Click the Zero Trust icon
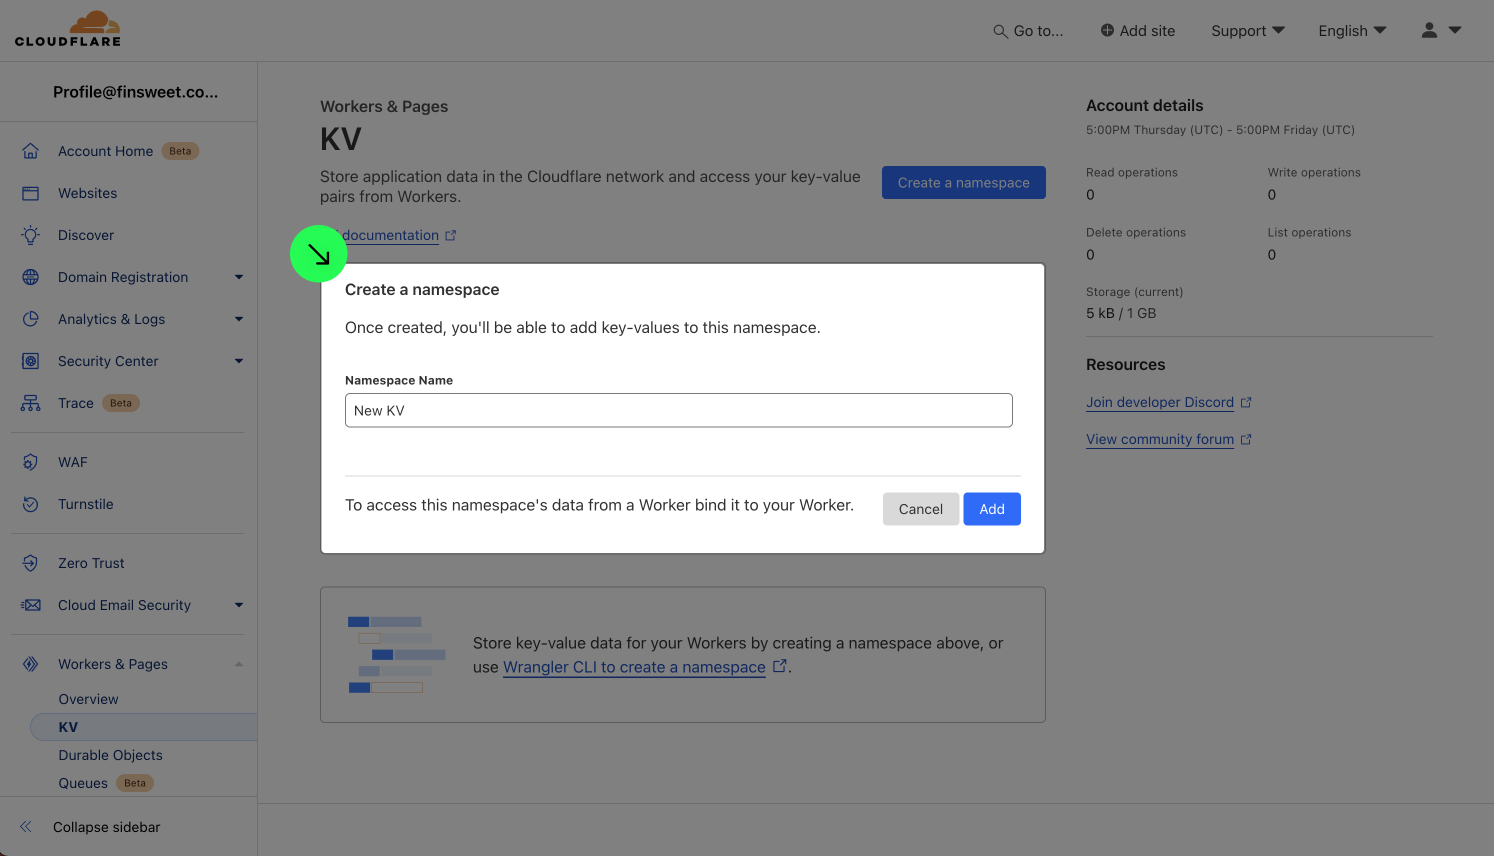Viewport: 1494px width, 856px height. 31,563
